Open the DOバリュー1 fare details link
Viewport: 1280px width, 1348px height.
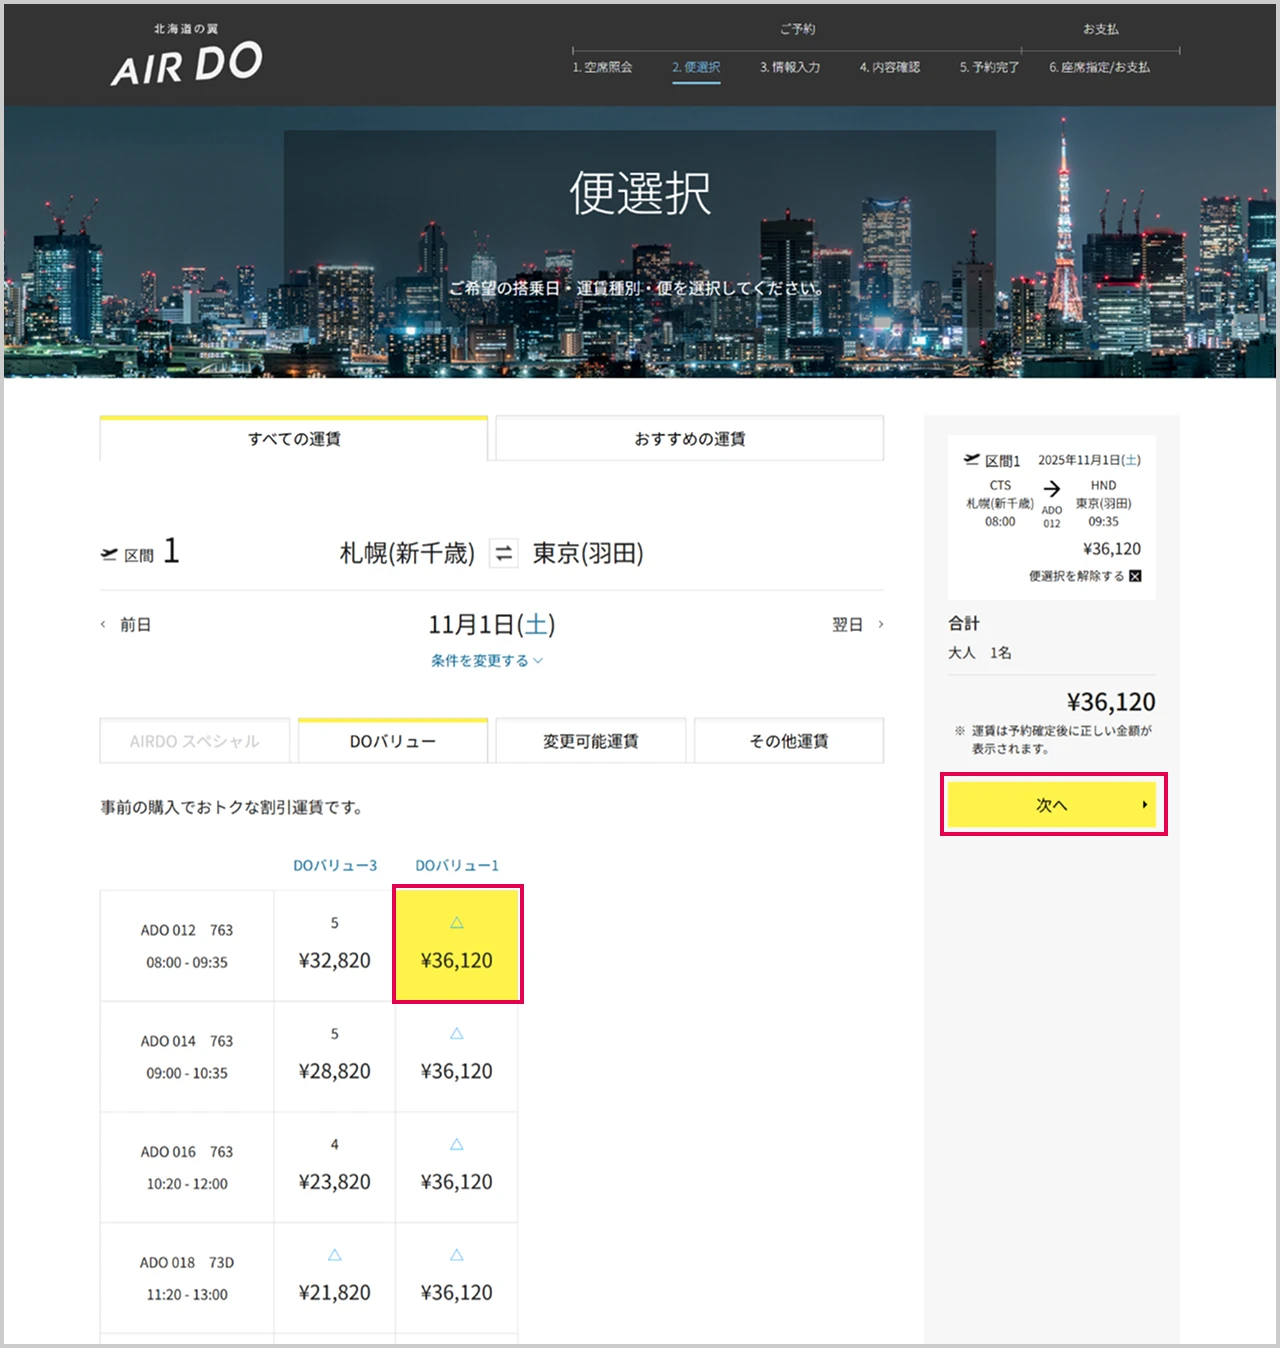(x=457, y=865)
